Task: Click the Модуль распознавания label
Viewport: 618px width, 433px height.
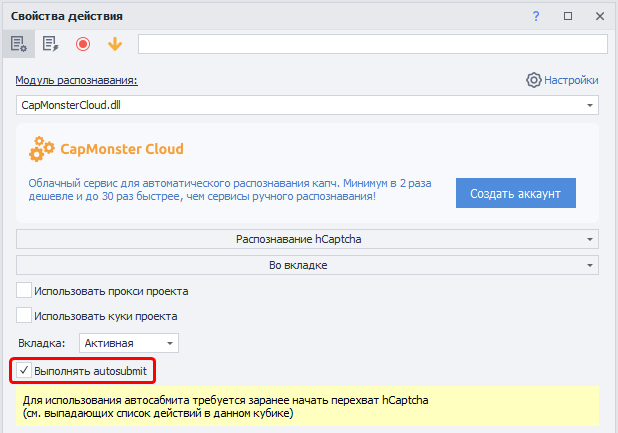Action: tap(76, 80)
